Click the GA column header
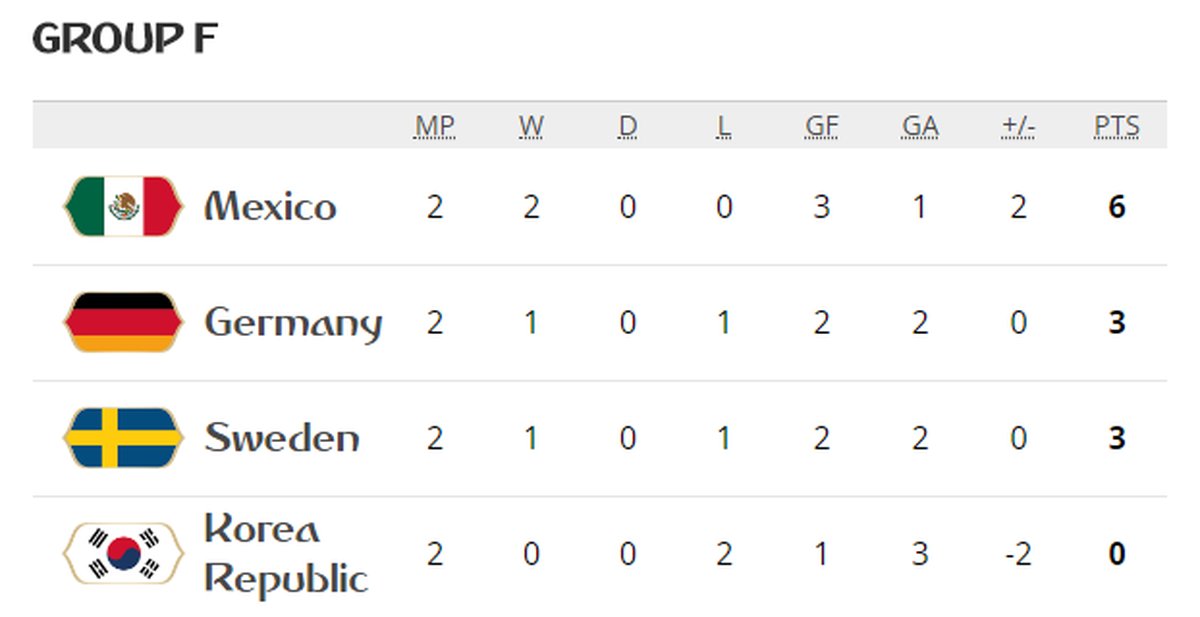 tap(919, 127)
